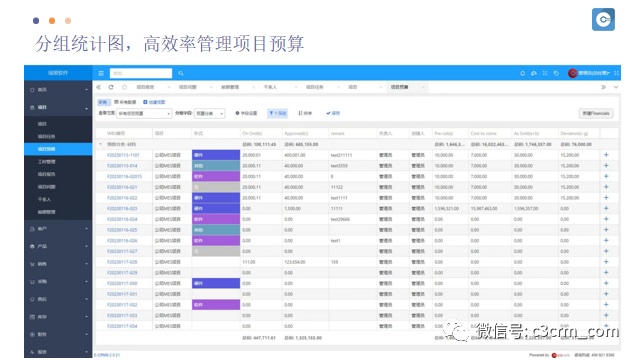Open the WBS link F20230113-1101
The image size is (640, 360).
[x=123, y=155]
